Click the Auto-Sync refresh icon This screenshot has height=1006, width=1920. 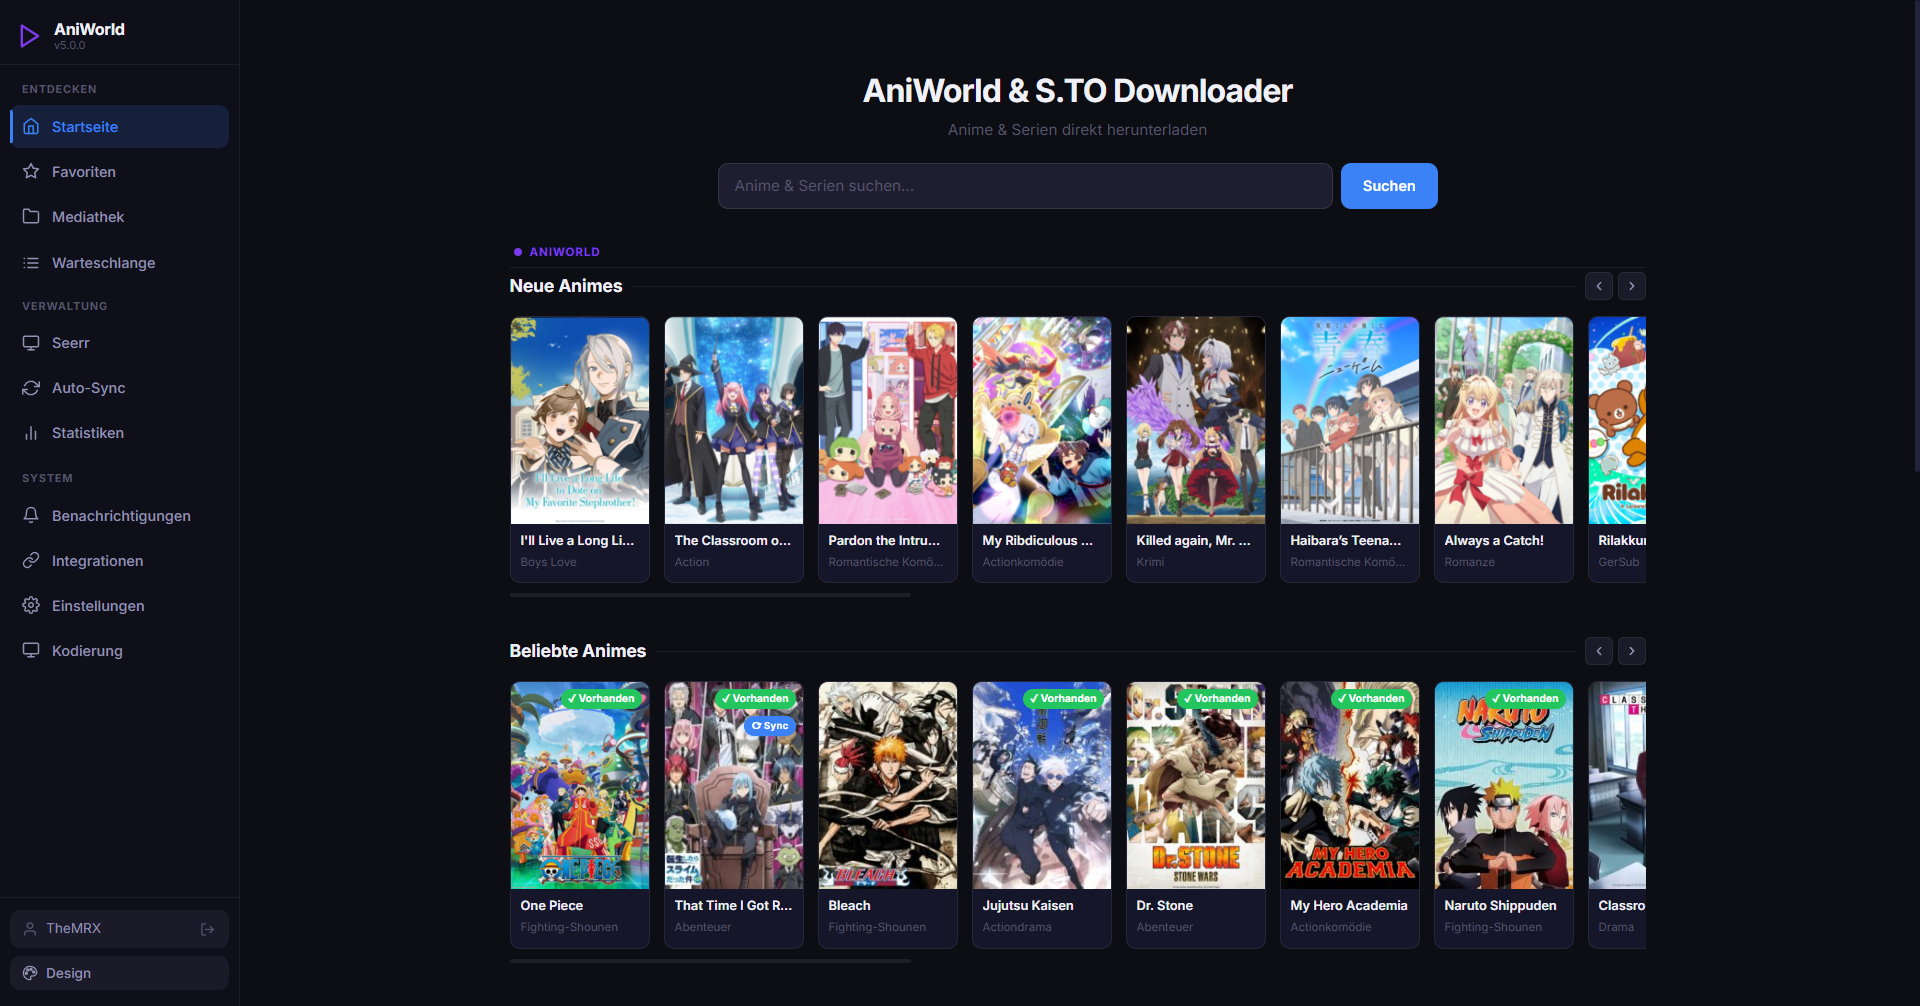pos(31,388)
